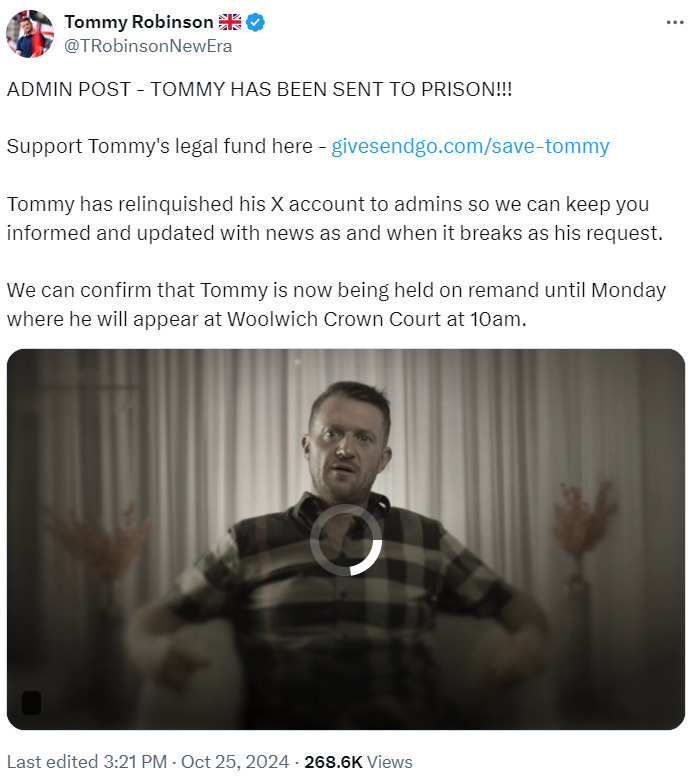Image resolution: width=695 pixels, height=777 pixels.
Task: View edit history via Last edited
Action: 53,762
